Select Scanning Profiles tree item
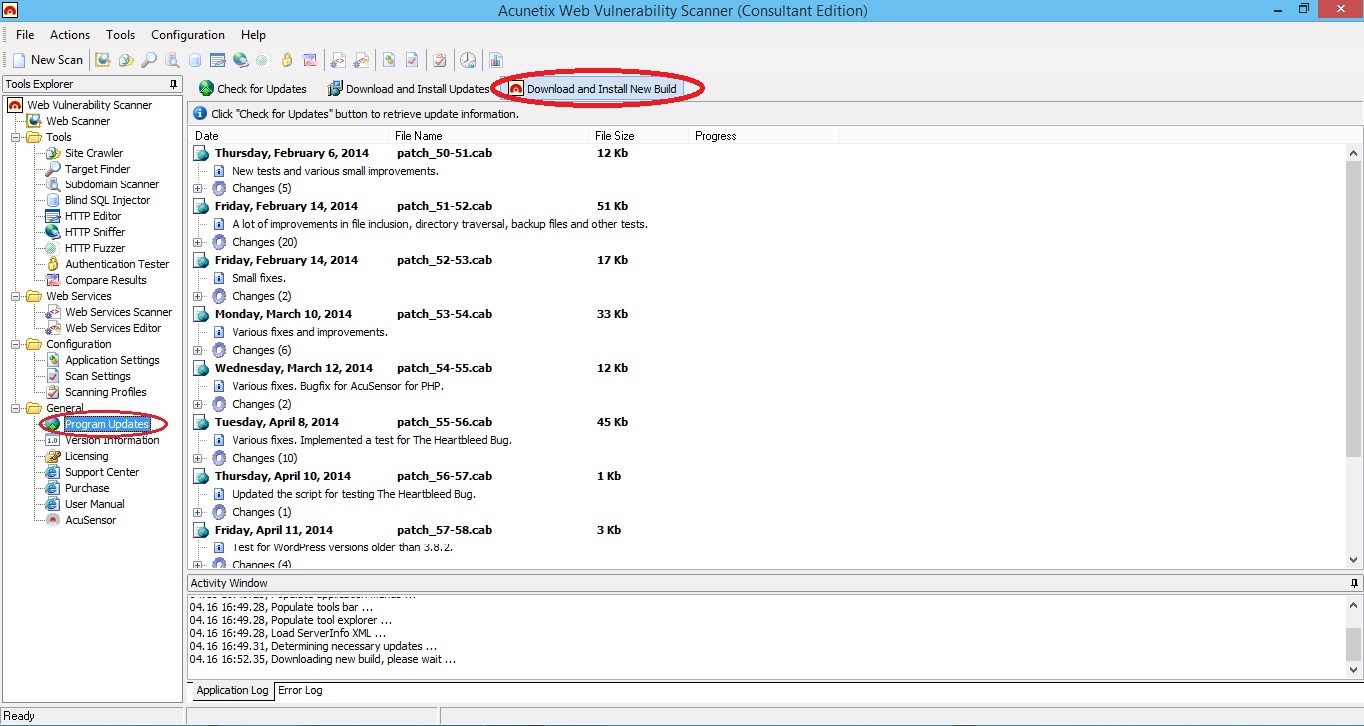 click(105, 392)
